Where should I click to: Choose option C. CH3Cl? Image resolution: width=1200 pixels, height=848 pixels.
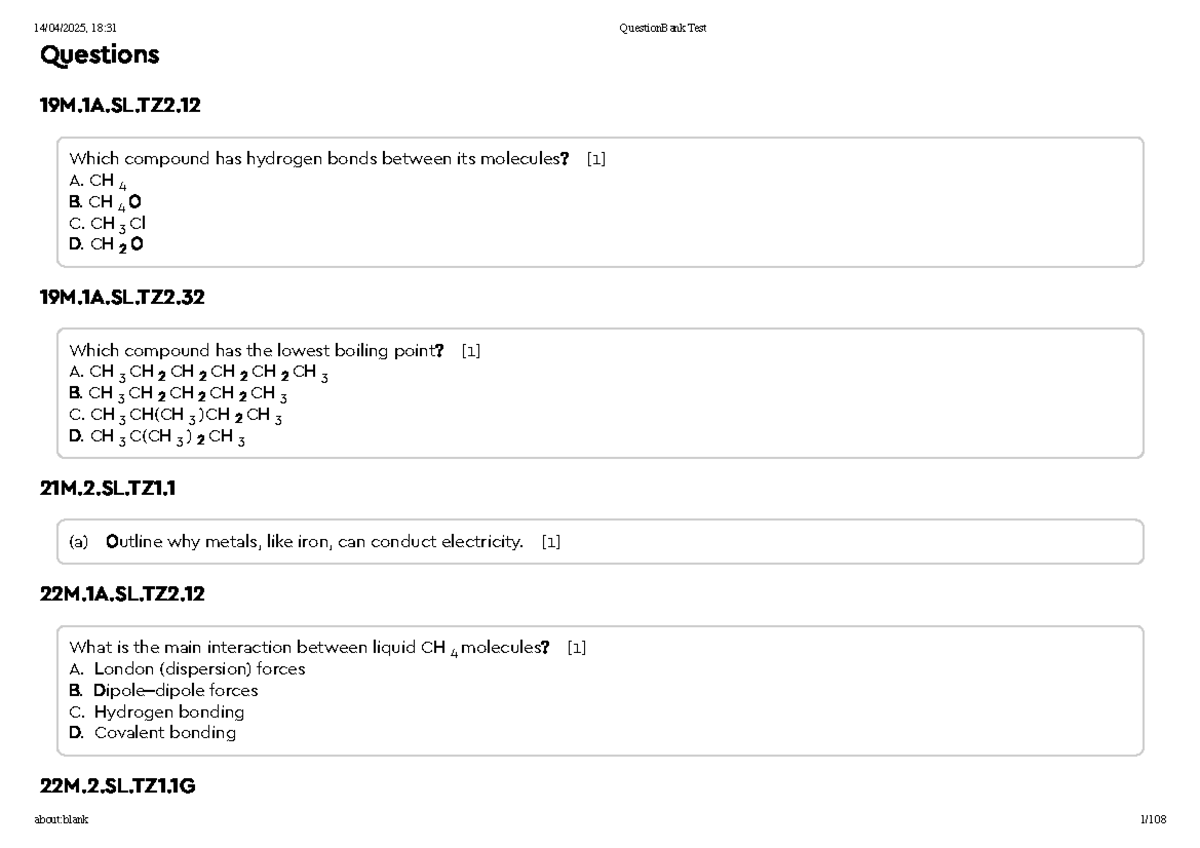click(107, 224)
